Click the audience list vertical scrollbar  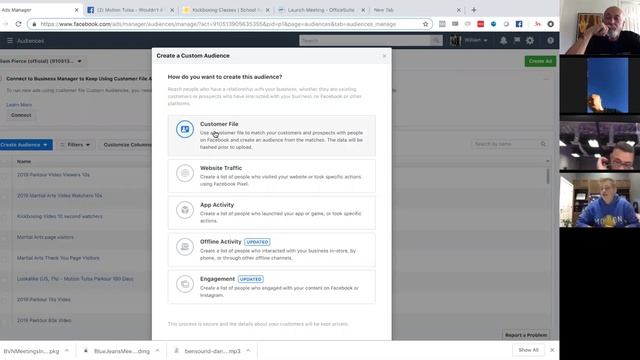pyautogui.click(x=547, y=177)
